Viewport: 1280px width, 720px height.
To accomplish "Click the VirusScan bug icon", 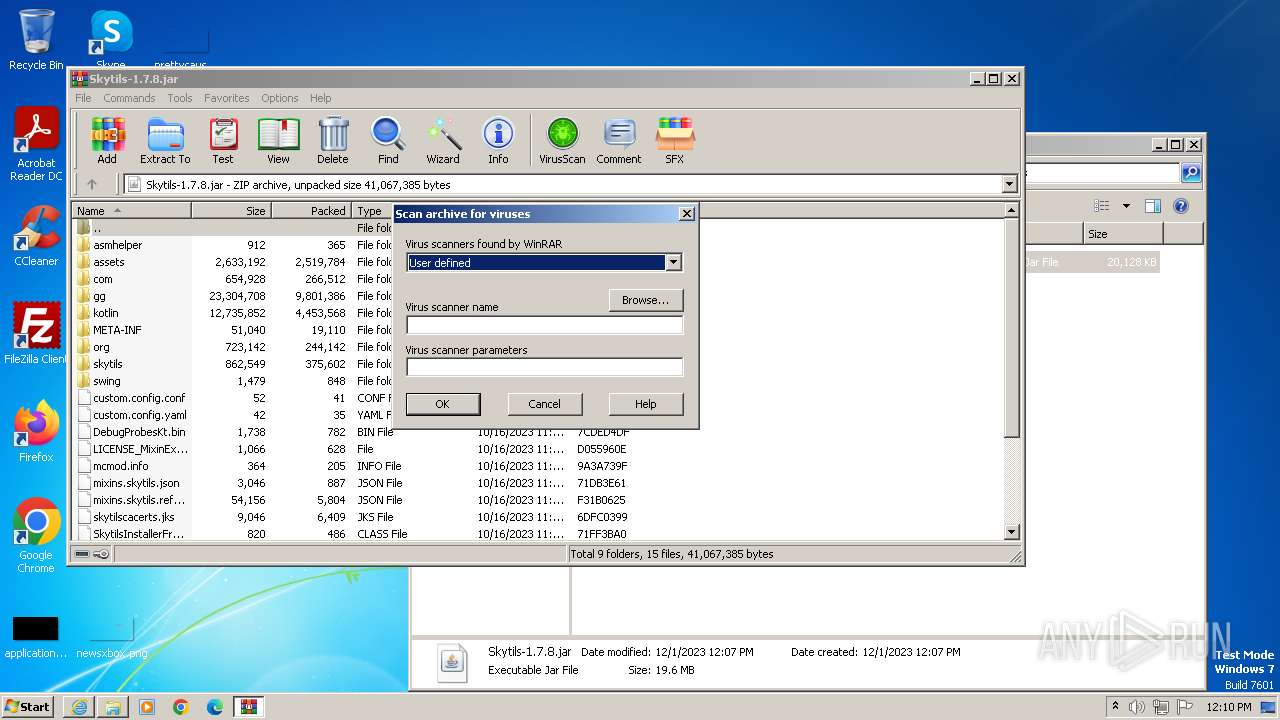I will [x=562, y=141].
